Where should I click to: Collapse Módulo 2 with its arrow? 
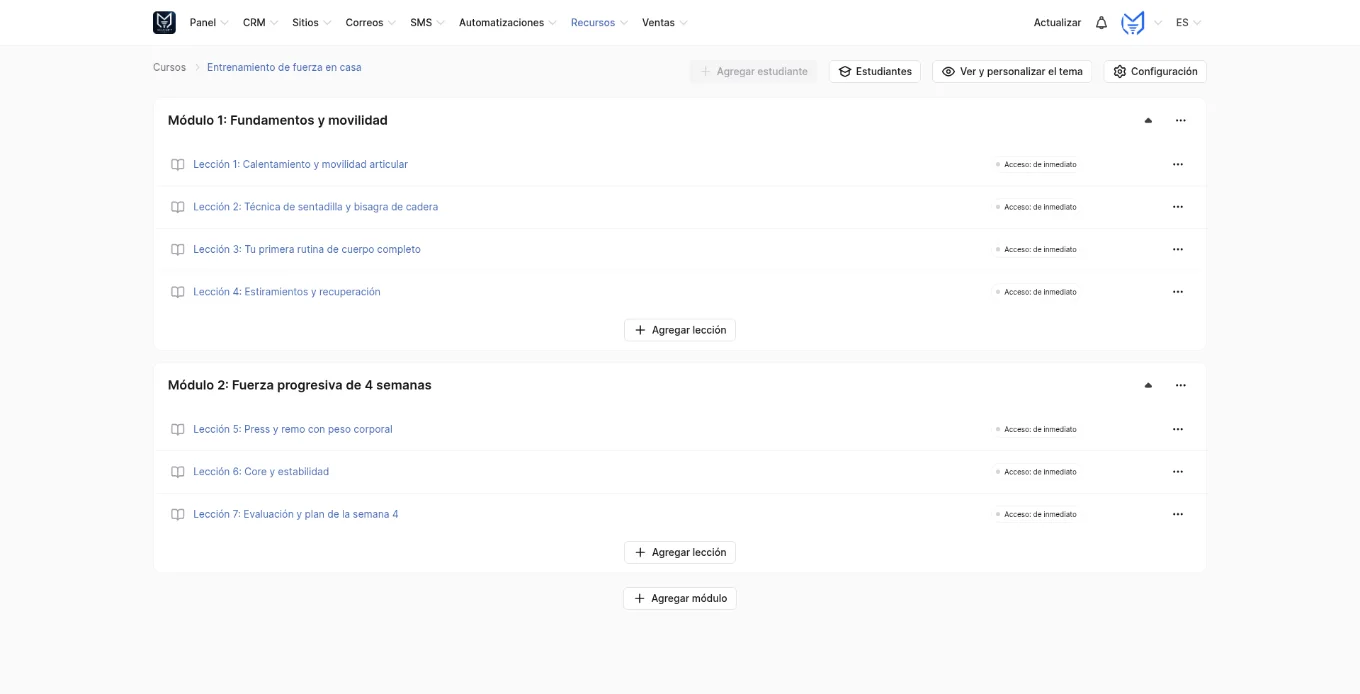click(1148, 385)
